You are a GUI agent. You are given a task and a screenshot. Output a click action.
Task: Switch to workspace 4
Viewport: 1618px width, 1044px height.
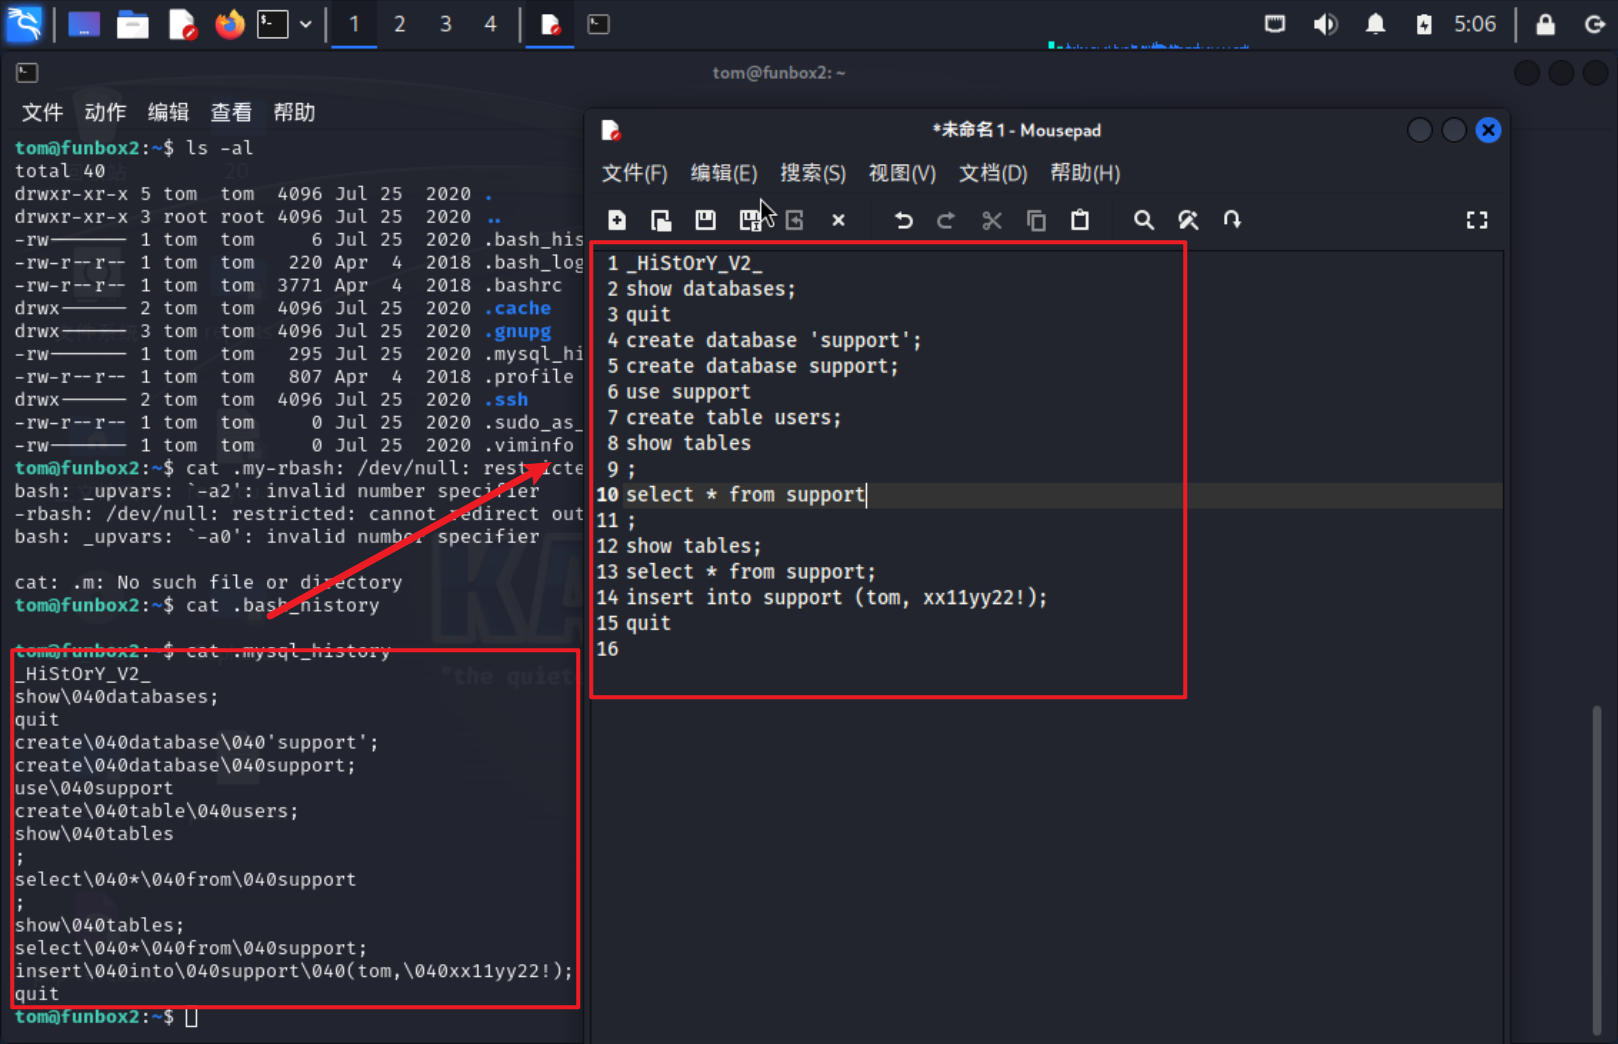490,24
